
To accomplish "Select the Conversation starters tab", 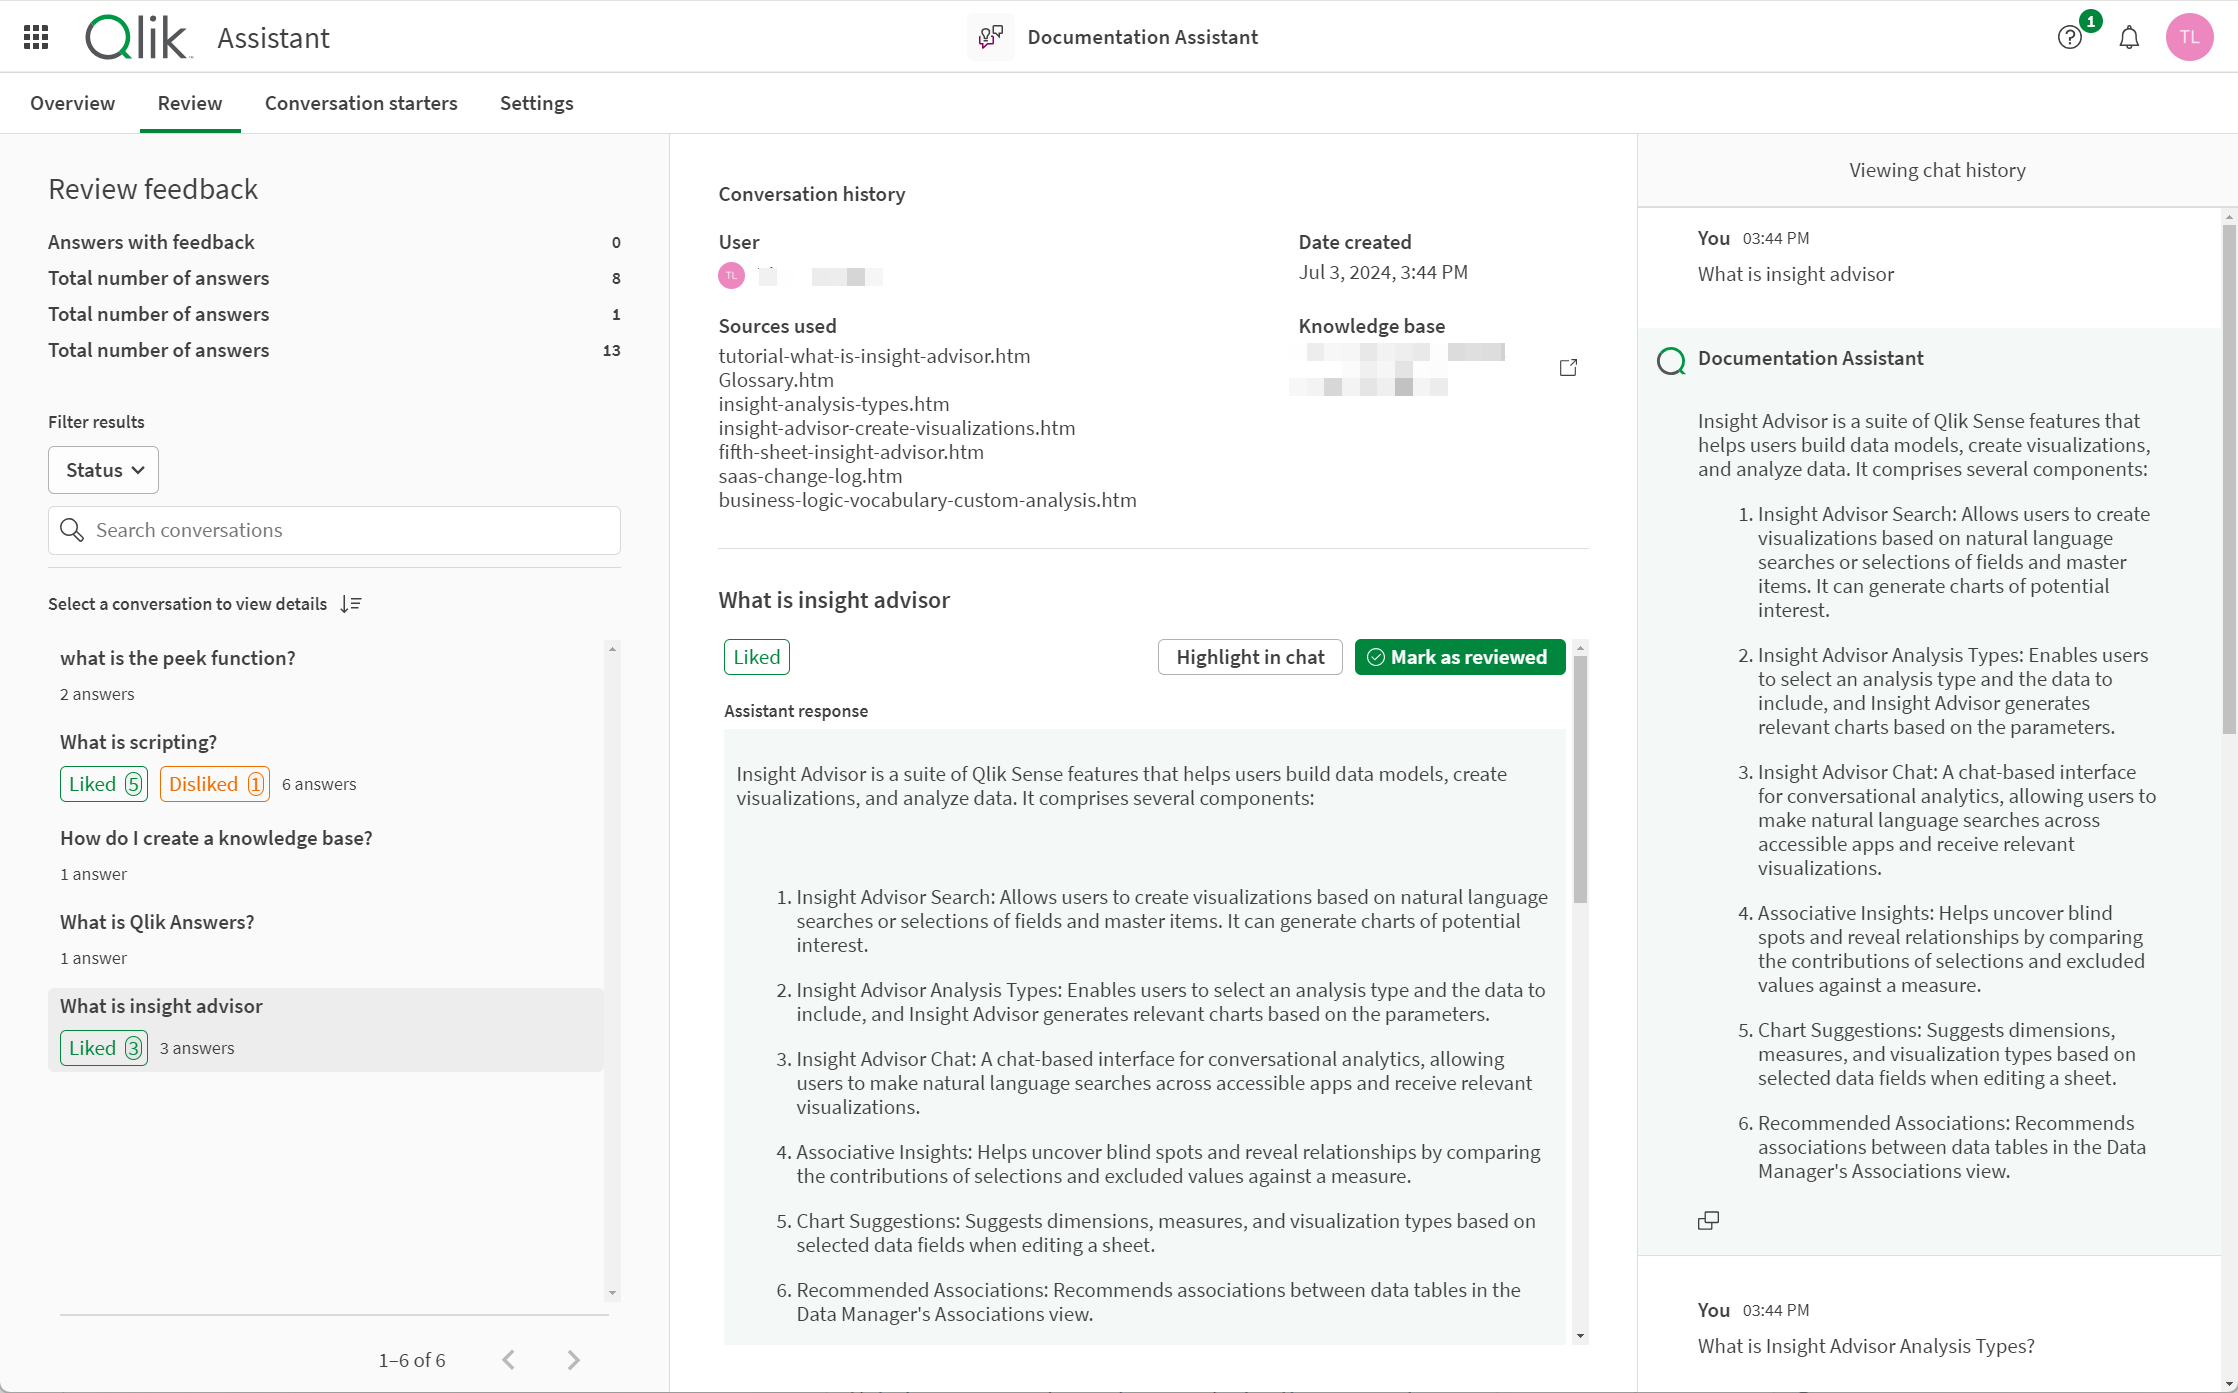I will tap(361, 103).
